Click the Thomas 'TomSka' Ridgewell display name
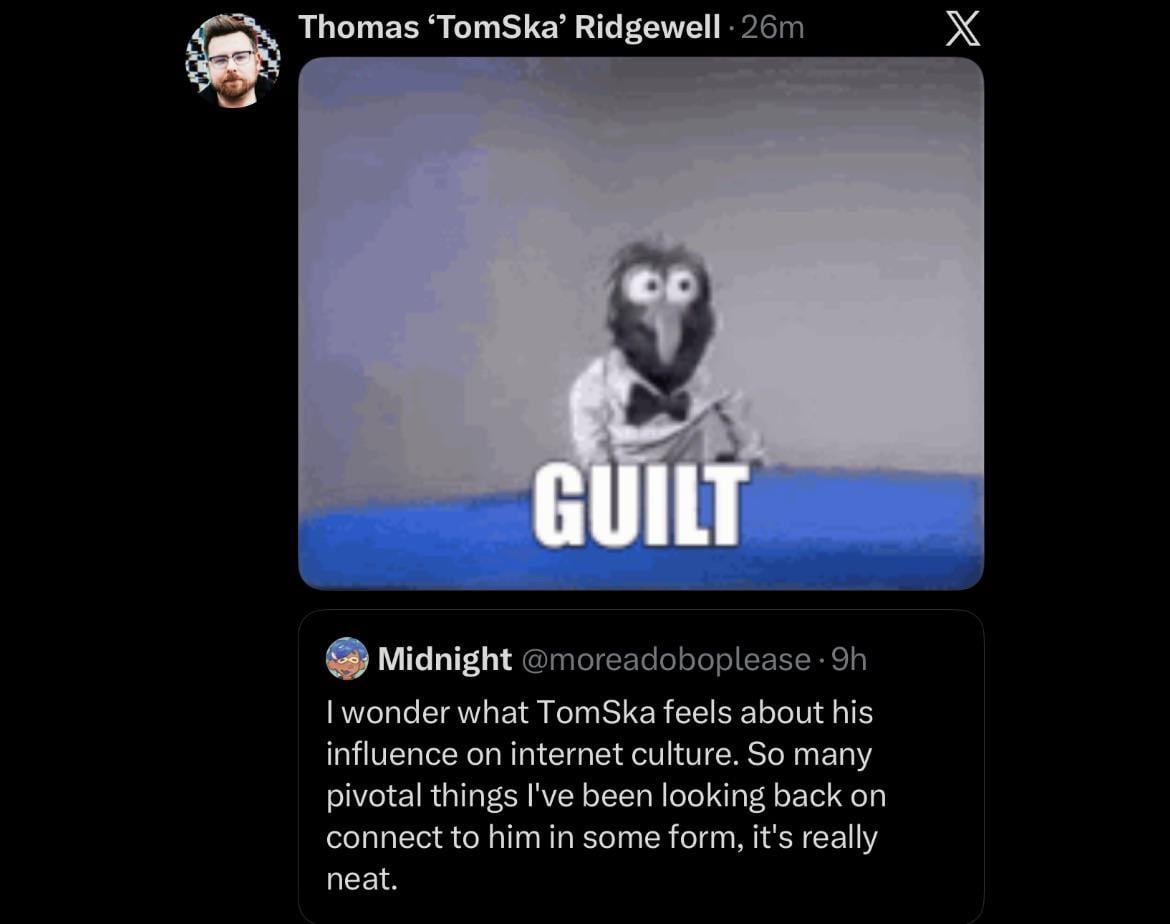 [510, 28]
